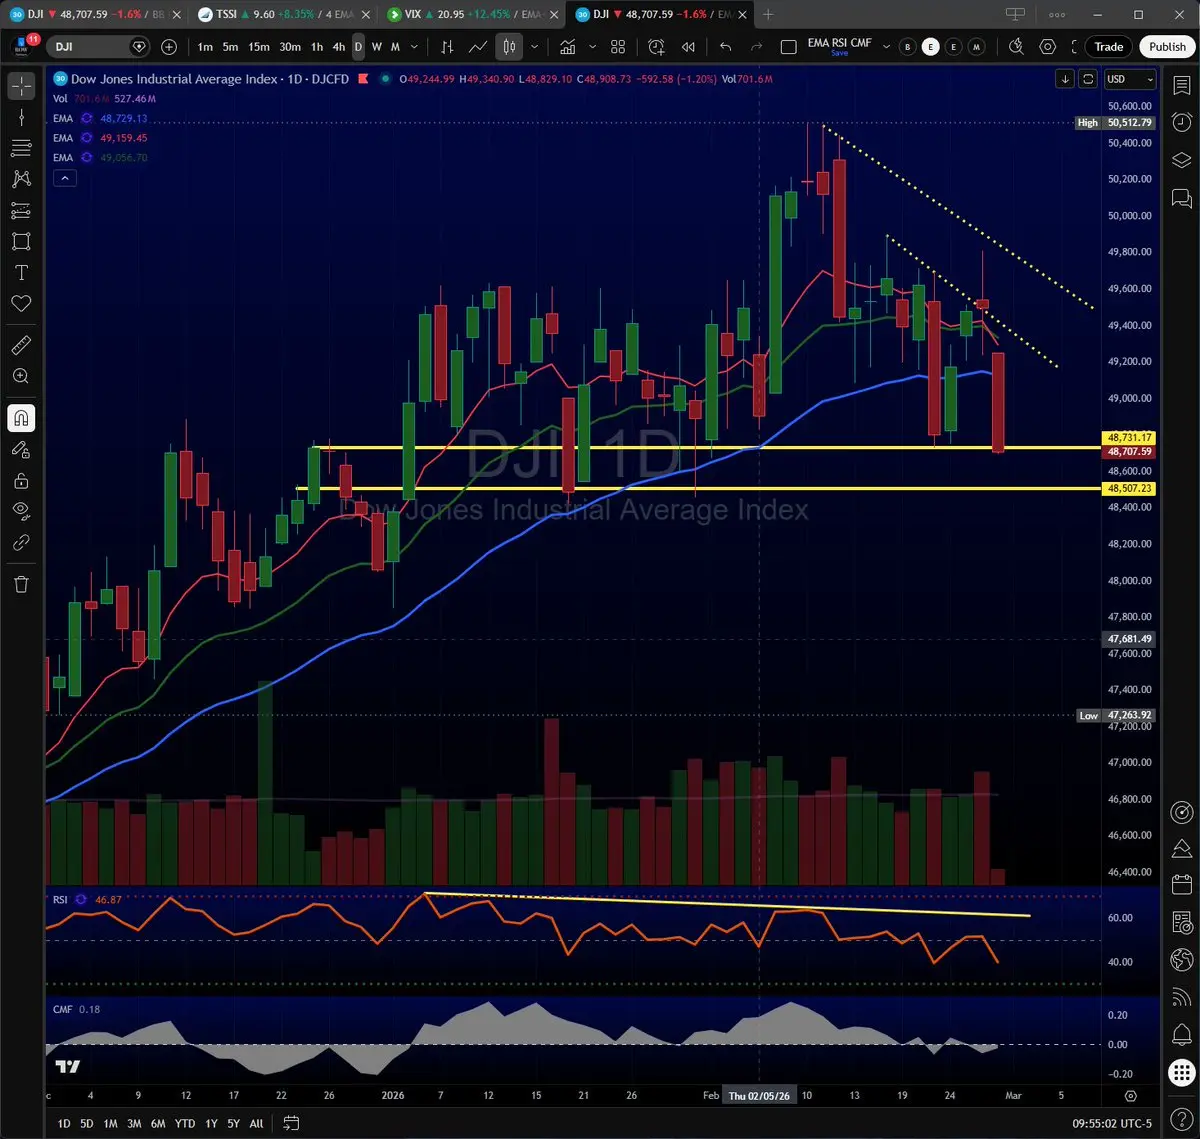Open the news feed signal icon
The width and height of the screenshot is (1200, 1139).
click(x=1181, y=996)
